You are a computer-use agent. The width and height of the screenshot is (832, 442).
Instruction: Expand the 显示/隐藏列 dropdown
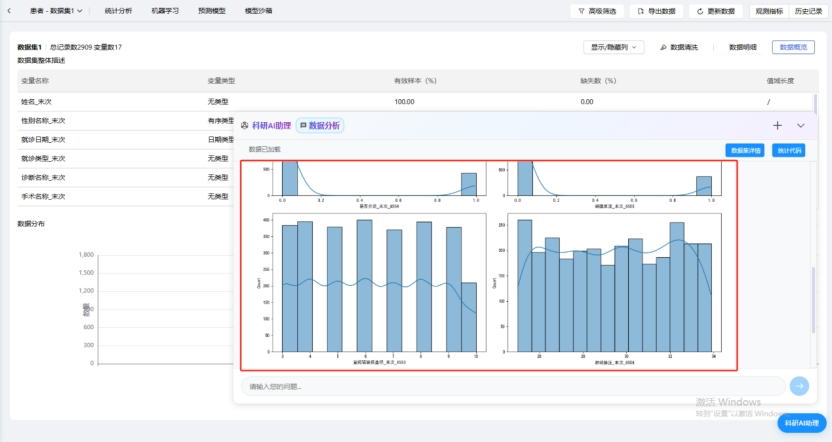pyautogui.click(x=614, y=47)
